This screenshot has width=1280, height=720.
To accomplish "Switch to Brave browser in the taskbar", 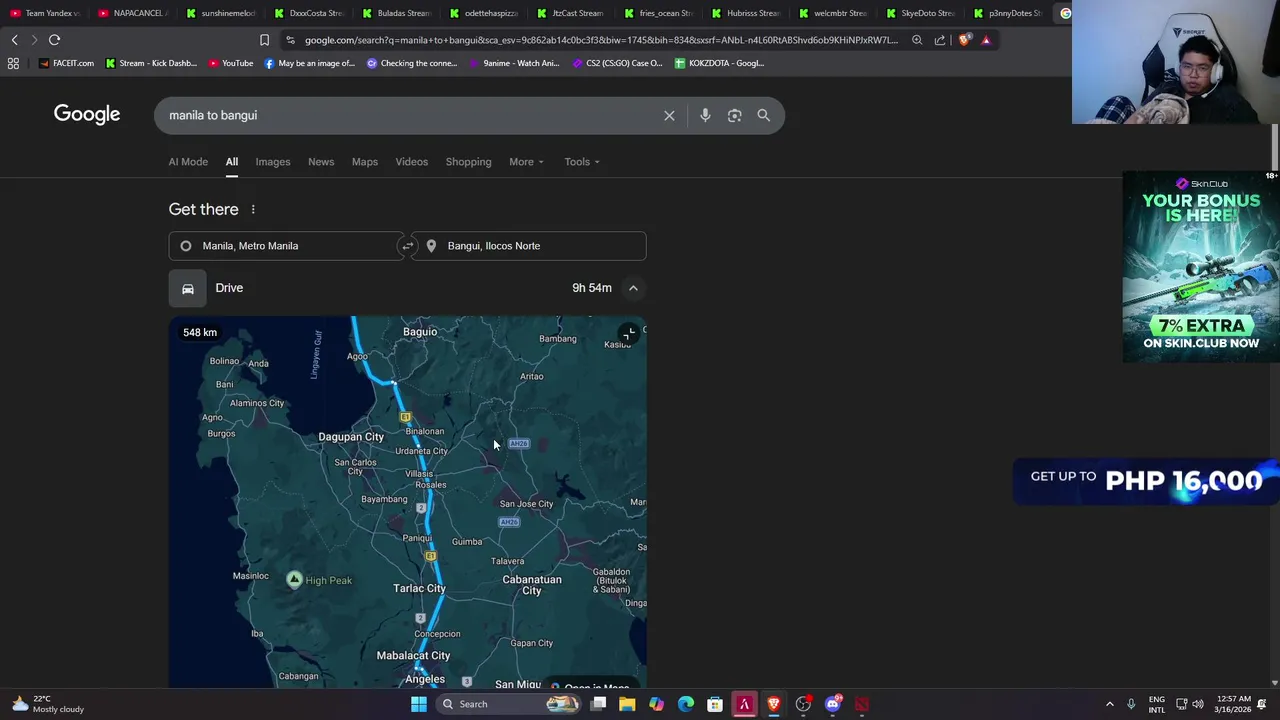I will point(773,704).
